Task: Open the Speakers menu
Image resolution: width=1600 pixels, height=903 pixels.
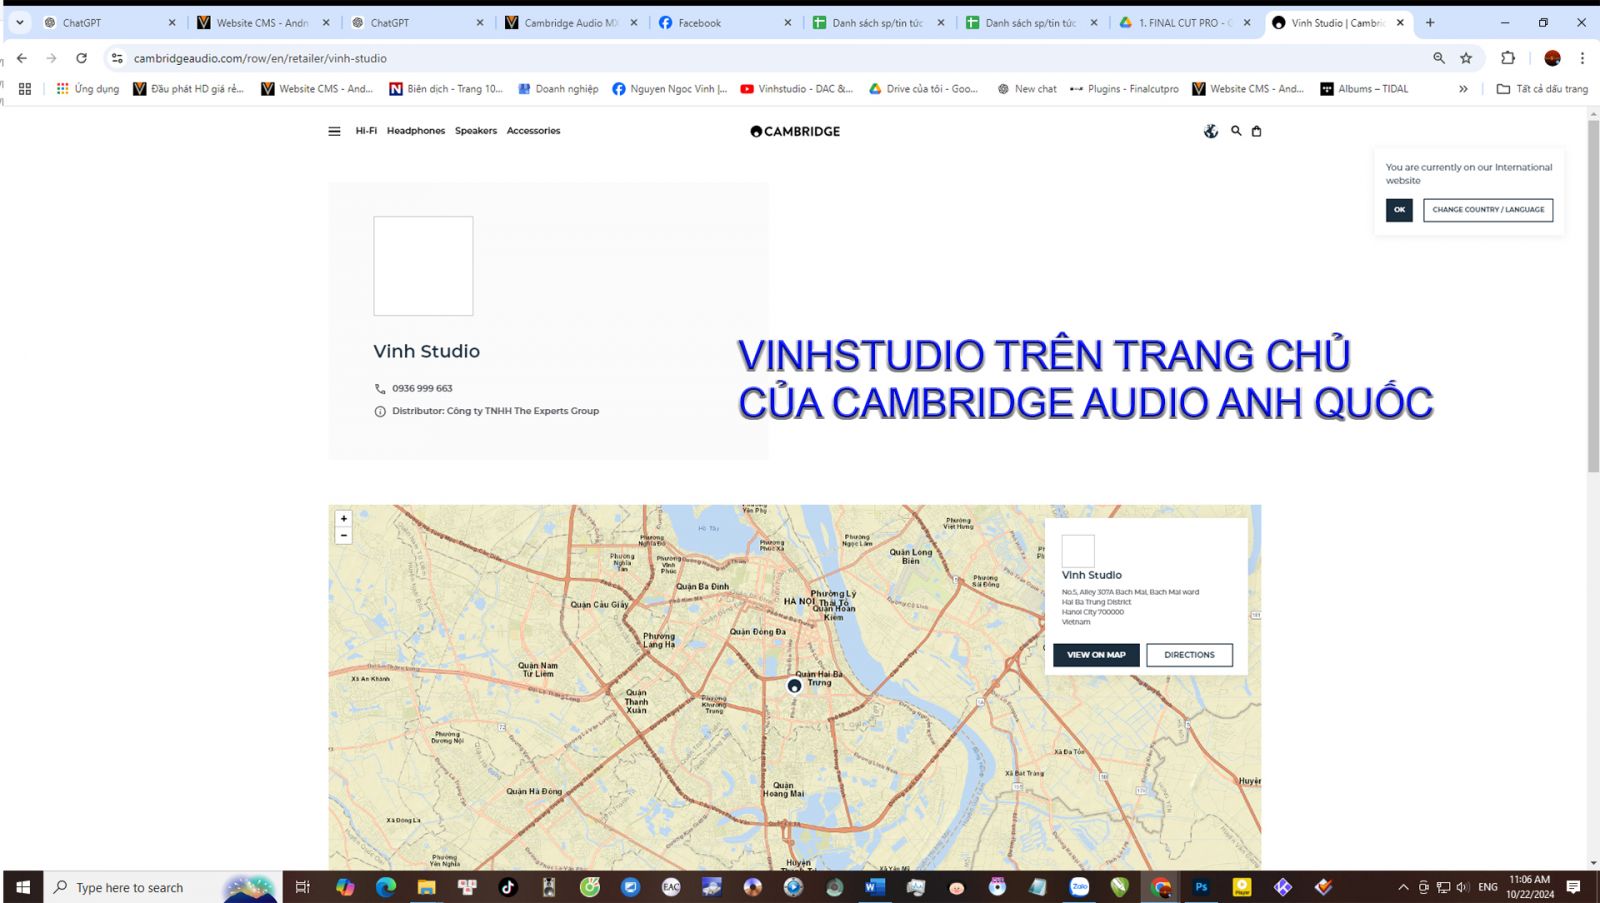Action: 476,131
